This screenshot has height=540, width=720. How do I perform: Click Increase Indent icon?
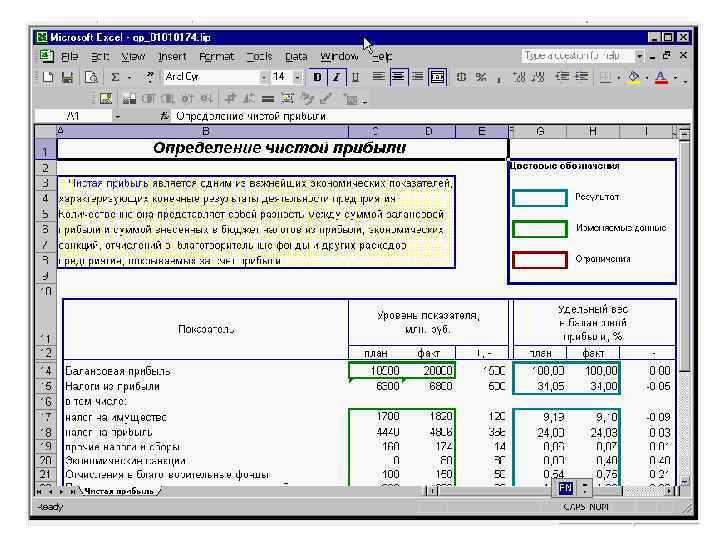[x=582, y=77]
